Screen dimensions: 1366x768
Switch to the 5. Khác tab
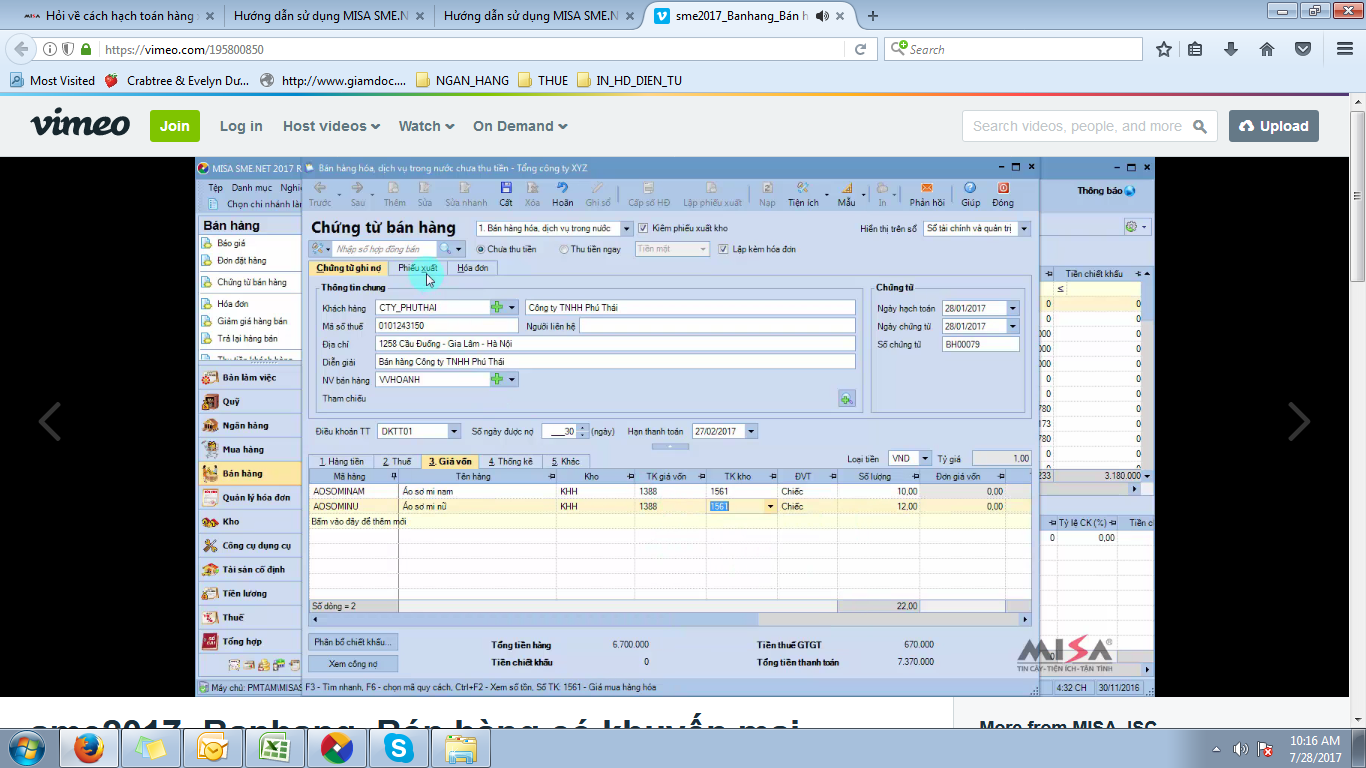coord(565,461)
